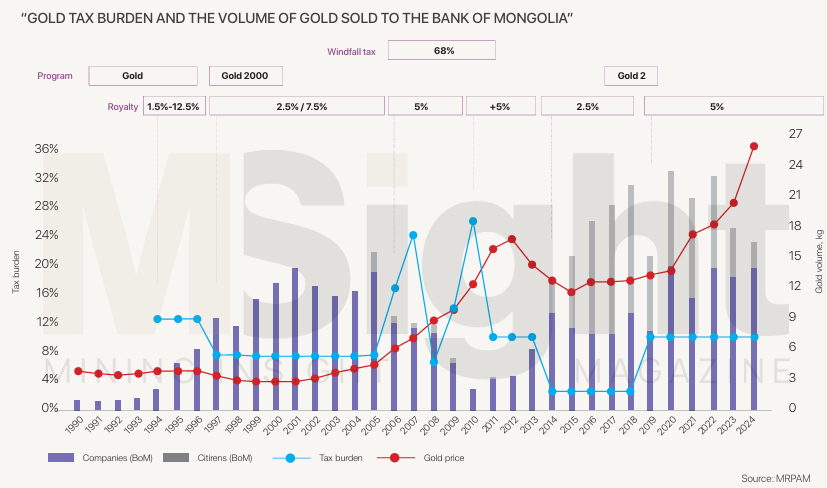Select the +5% royalty box
827x488 pixels.
500,106
